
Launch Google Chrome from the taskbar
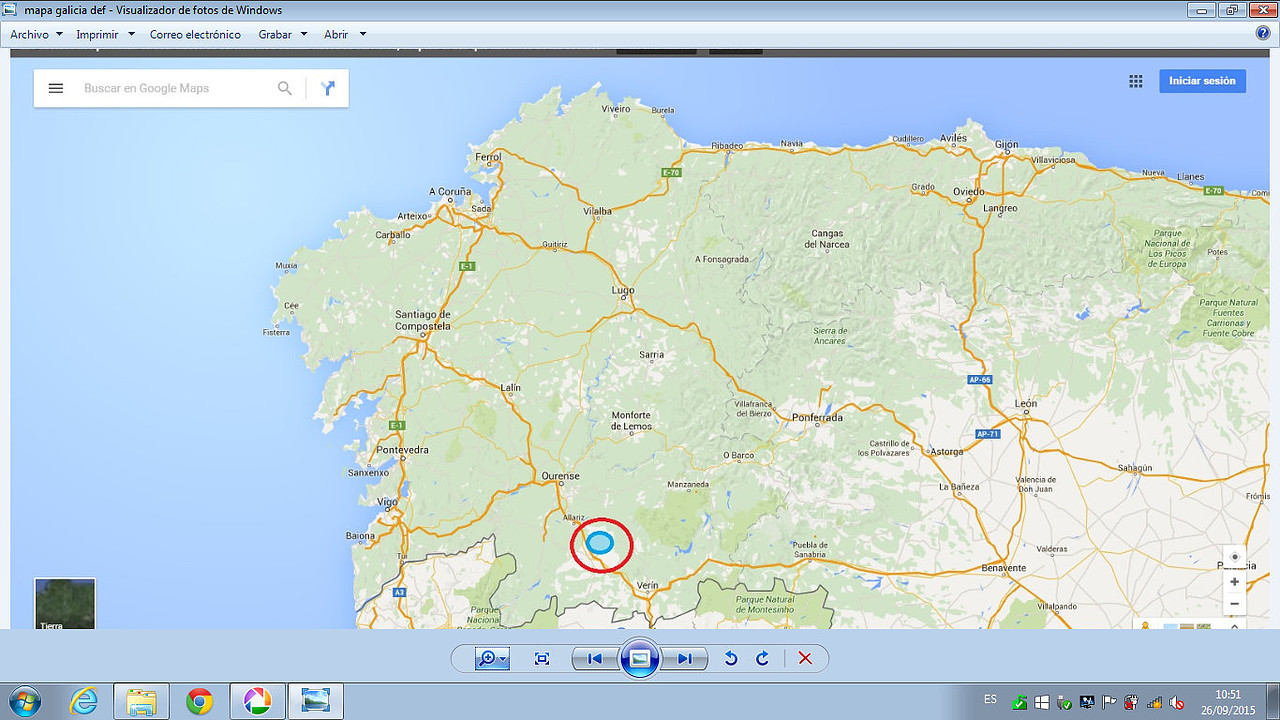199,702
